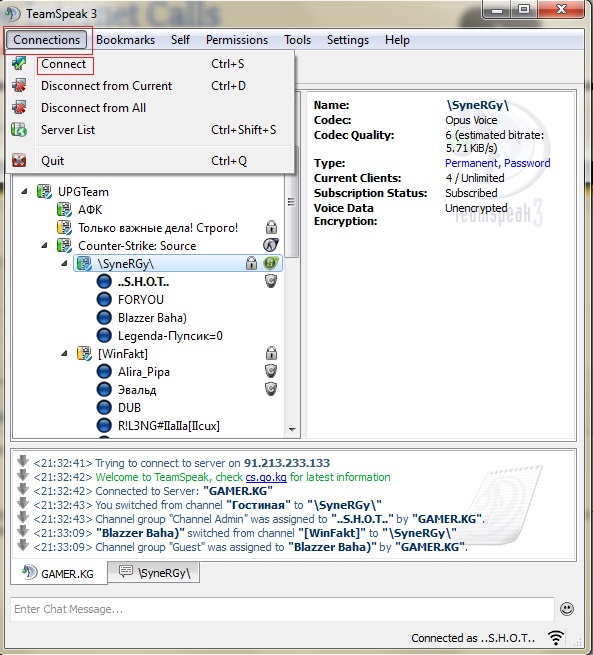Screen dimensions: 593x655
Task: Select Disconnect from All menu entry
Action: 93,108
